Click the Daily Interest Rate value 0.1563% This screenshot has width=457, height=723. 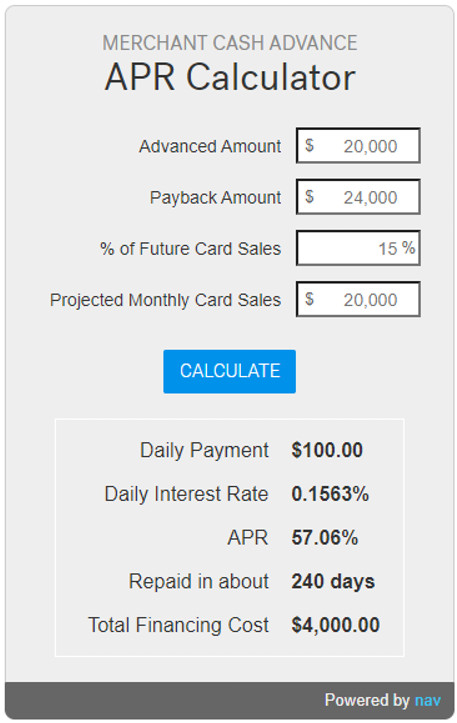(330, 494)
